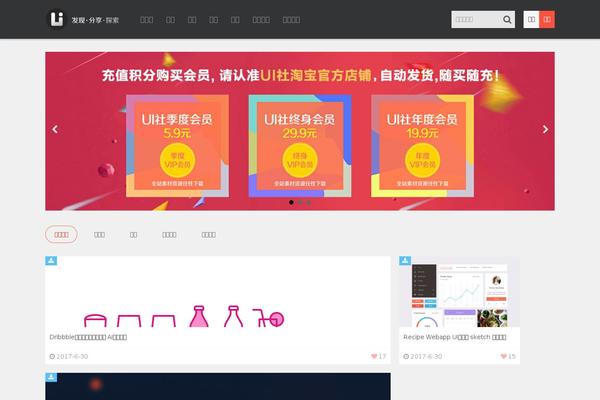Click the magnifier search icon
600x400 pixels.
tap(507, 20)
